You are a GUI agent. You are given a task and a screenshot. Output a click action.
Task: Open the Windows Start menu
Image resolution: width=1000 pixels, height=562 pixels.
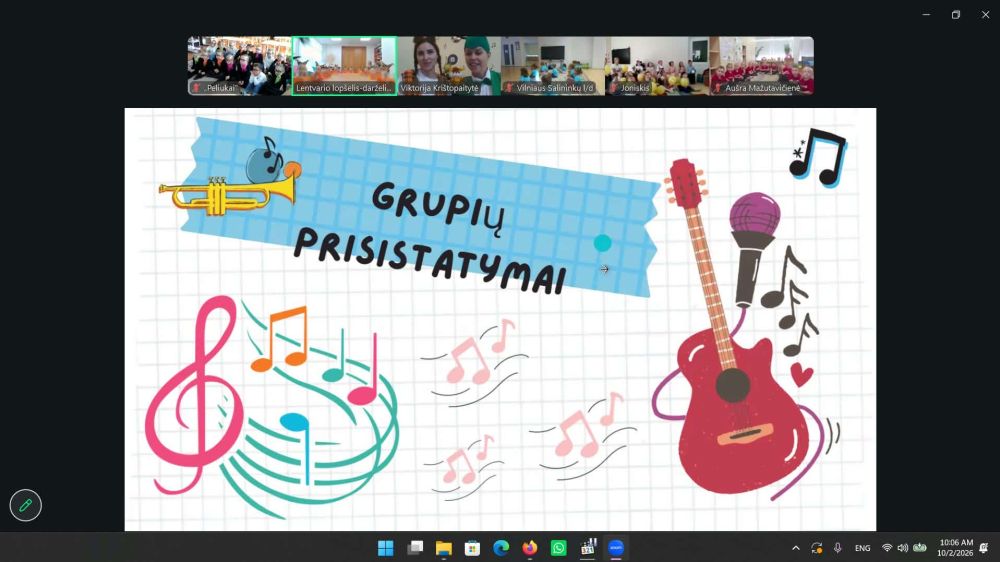point(386,548)
